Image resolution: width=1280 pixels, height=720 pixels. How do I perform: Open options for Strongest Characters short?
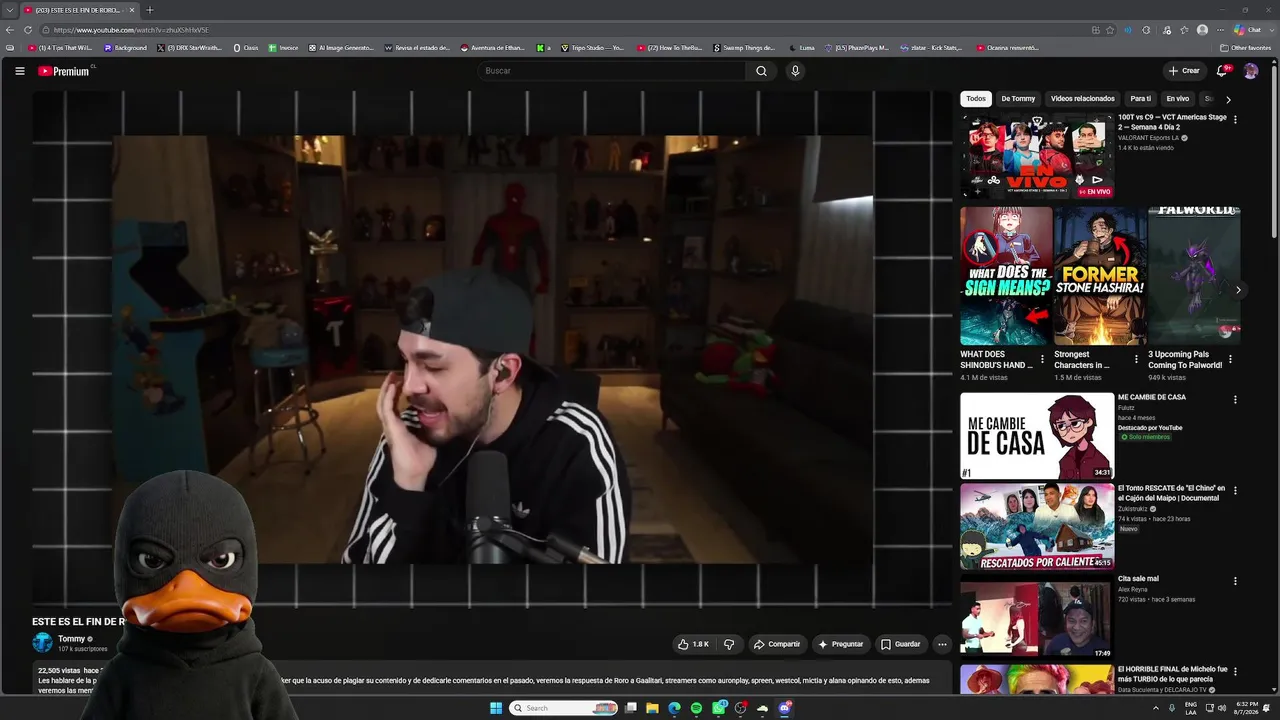coord(1136,359)
